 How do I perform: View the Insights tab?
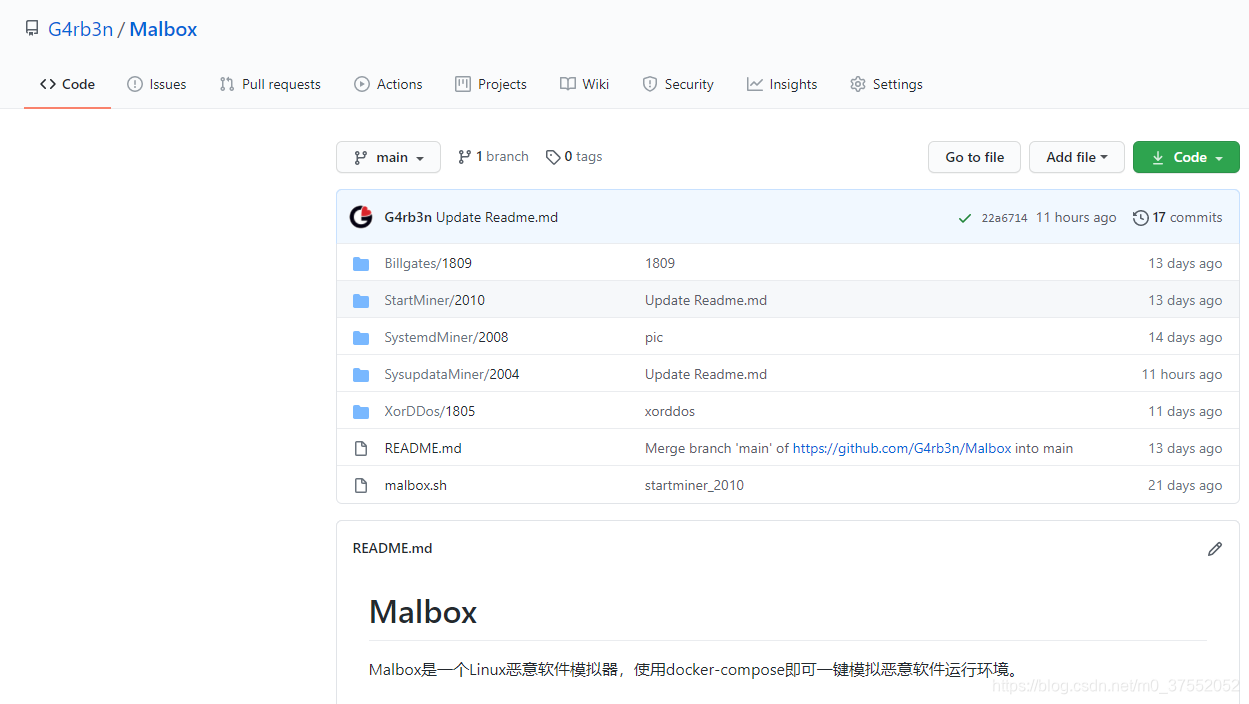point(782,84)
